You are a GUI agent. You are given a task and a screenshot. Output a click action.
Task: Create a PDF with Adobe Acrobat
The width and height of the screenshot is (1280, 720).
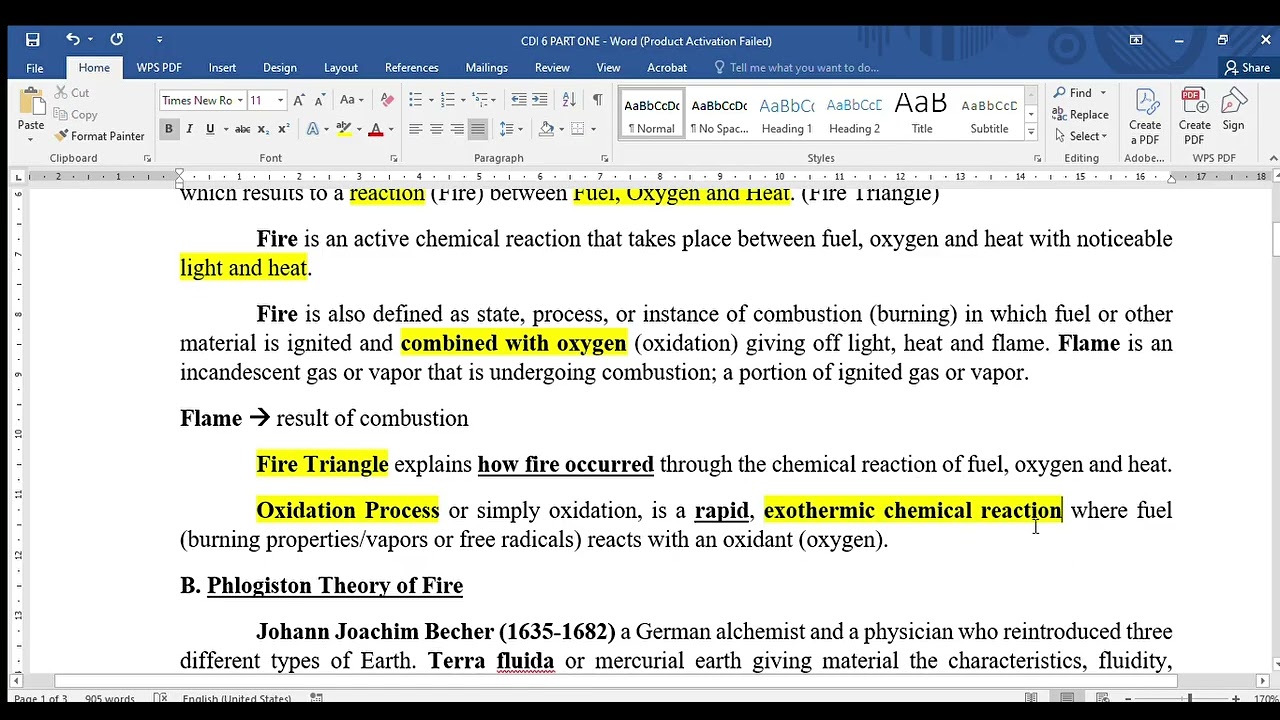click(1145, 118)
